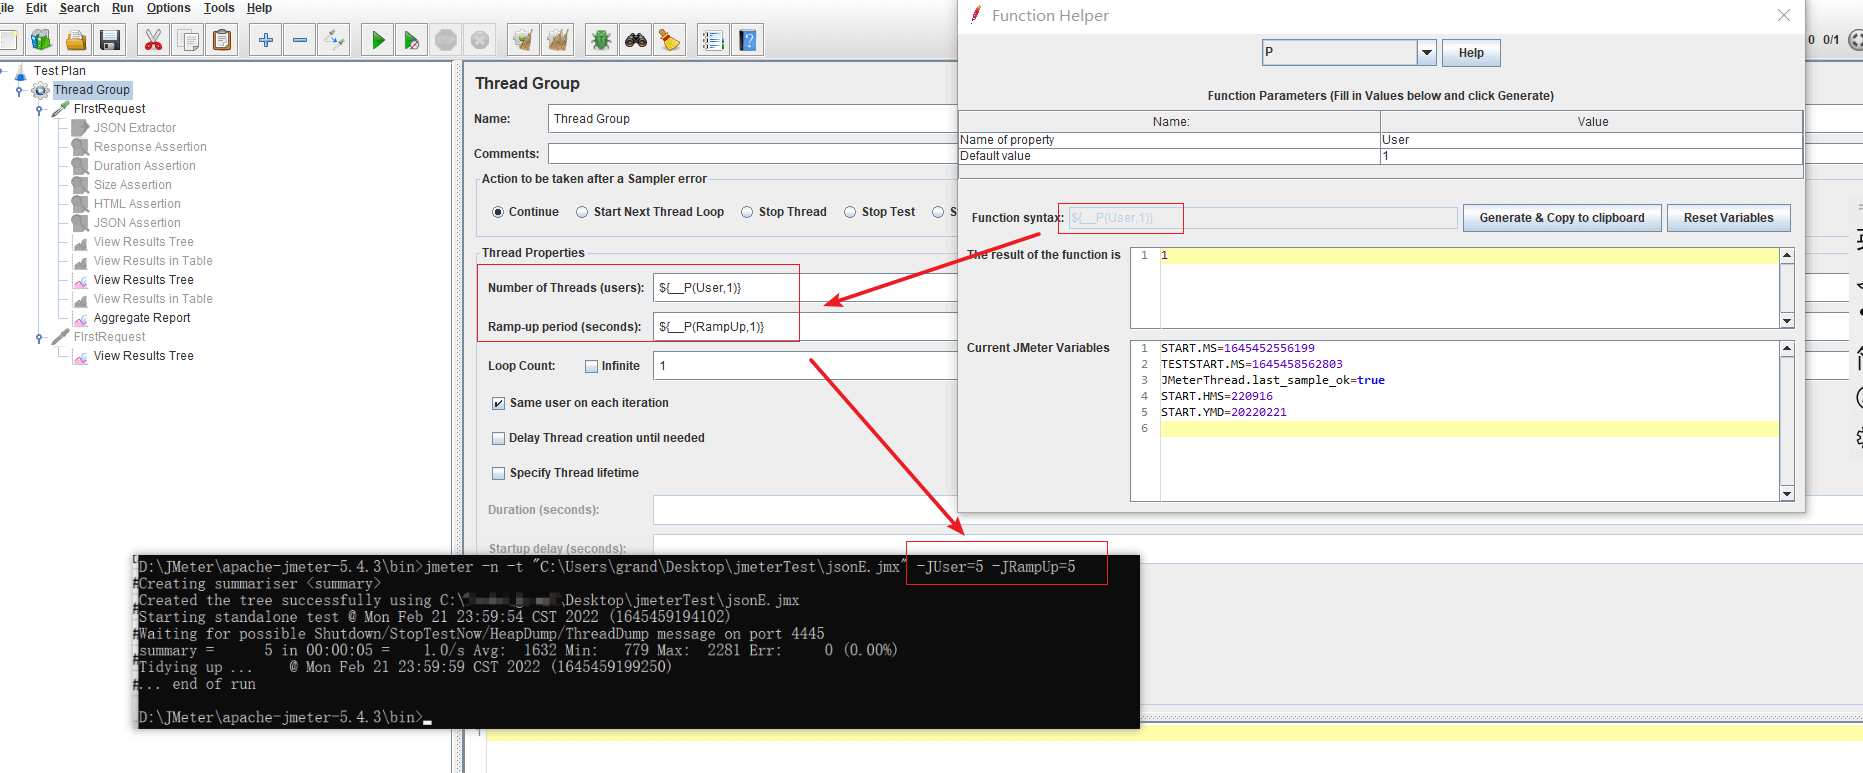
Task: Expand all nodes with the plus icon
Action: click(266, 40)
